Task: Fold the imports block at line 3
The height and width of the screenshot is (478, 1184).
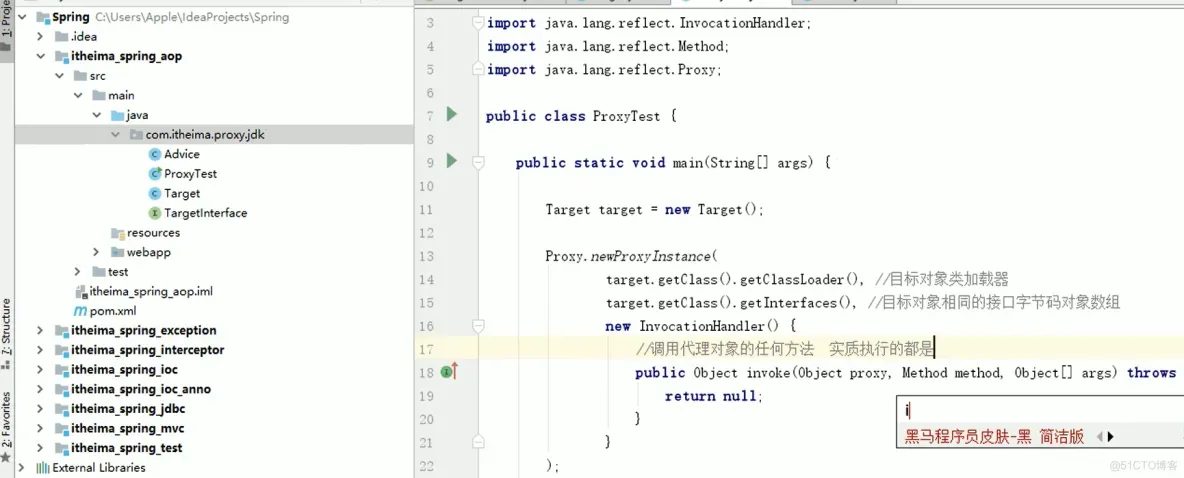Action: (x=477, y=23)
